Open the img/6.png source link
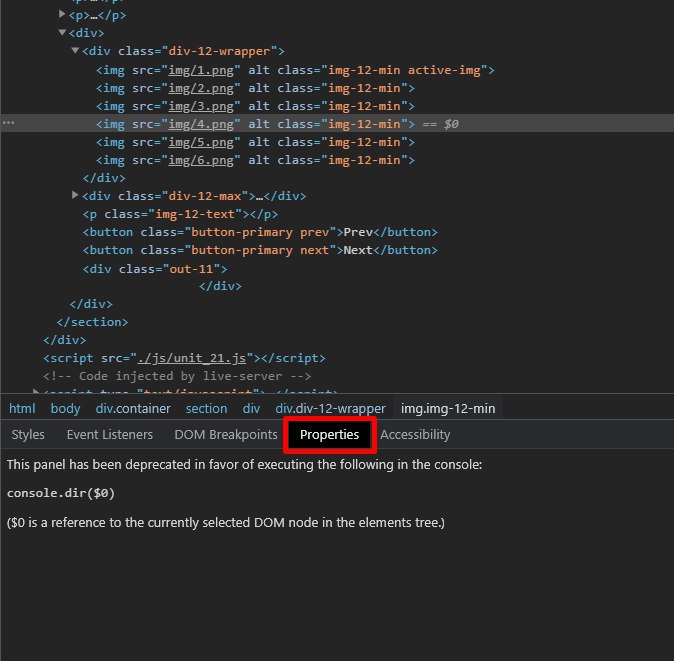 201,160
